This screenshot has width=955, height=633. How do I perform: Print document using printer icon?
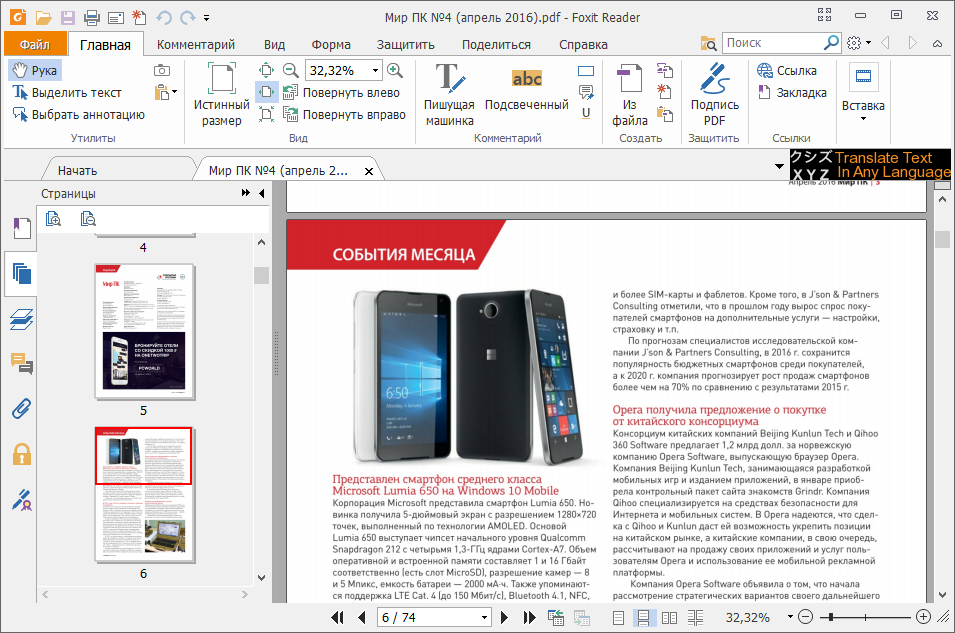[91, 17]
